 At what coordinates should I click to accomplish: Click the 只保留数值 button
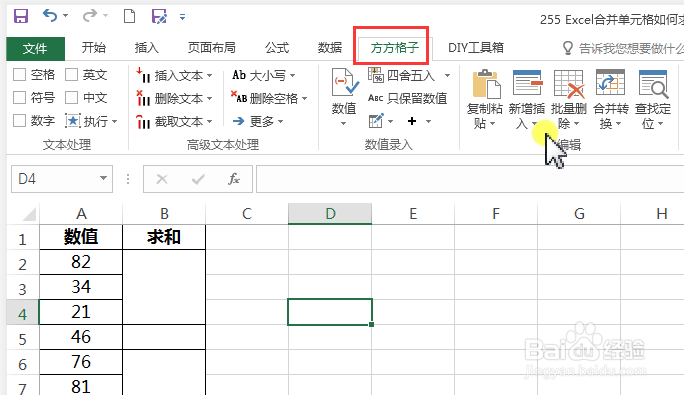pyautogui.click(x=407, y=98)
